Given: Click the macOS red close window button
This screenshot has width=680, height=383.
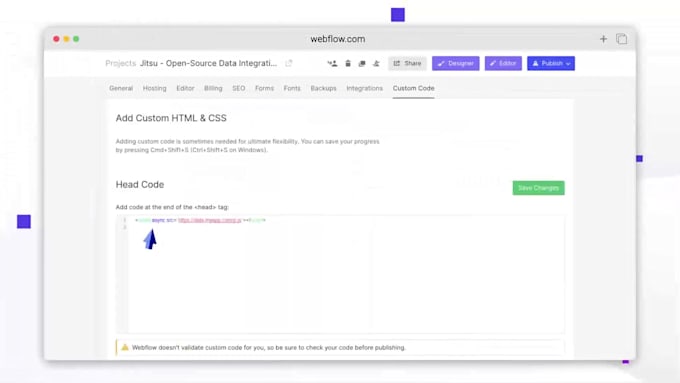Looking at the screenshot, I should click(x=56, y=39).
